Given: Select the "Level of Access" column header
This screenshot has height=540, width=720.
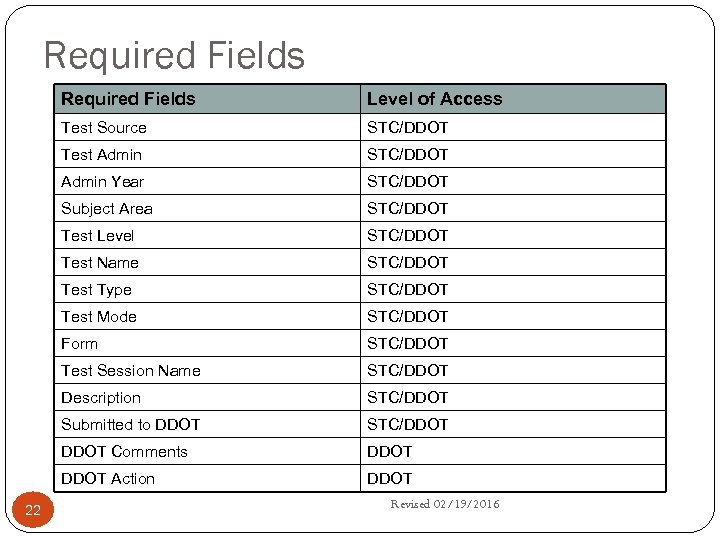Looking at the screenshot, I should [434, 99].
